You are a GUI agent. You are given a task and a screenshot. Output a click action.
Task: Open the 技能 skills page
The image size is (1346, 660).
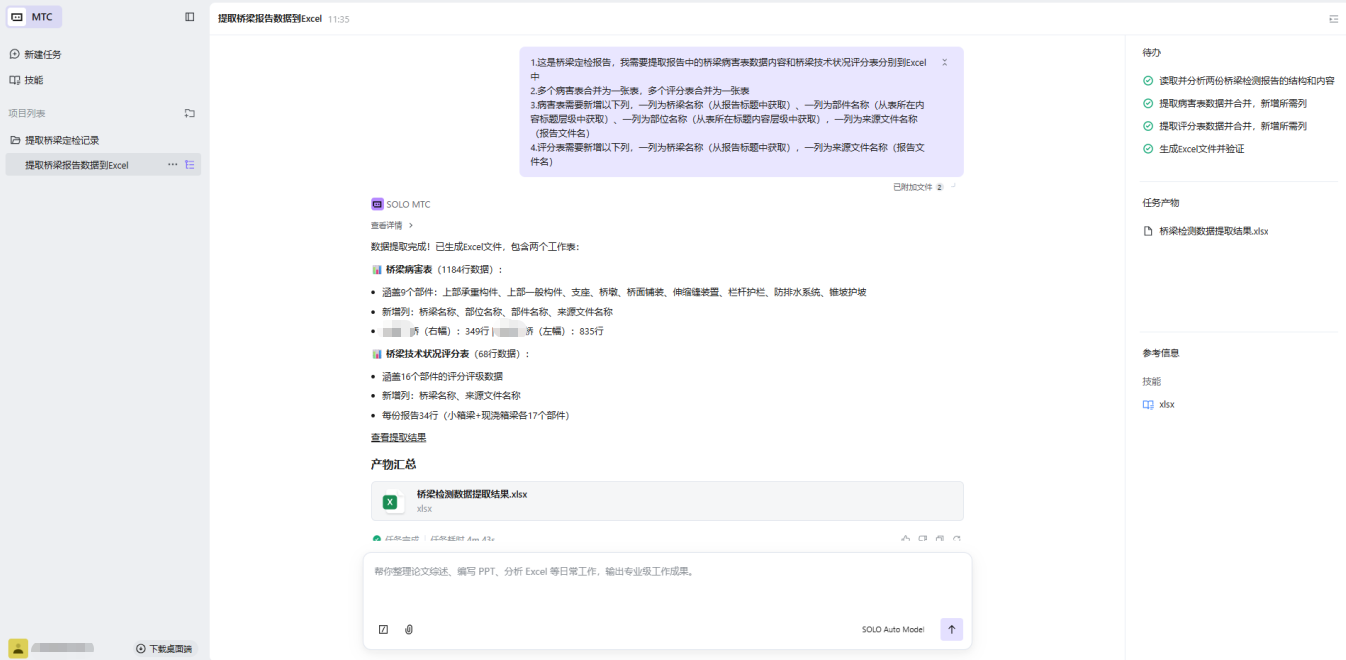coord(26,80)
